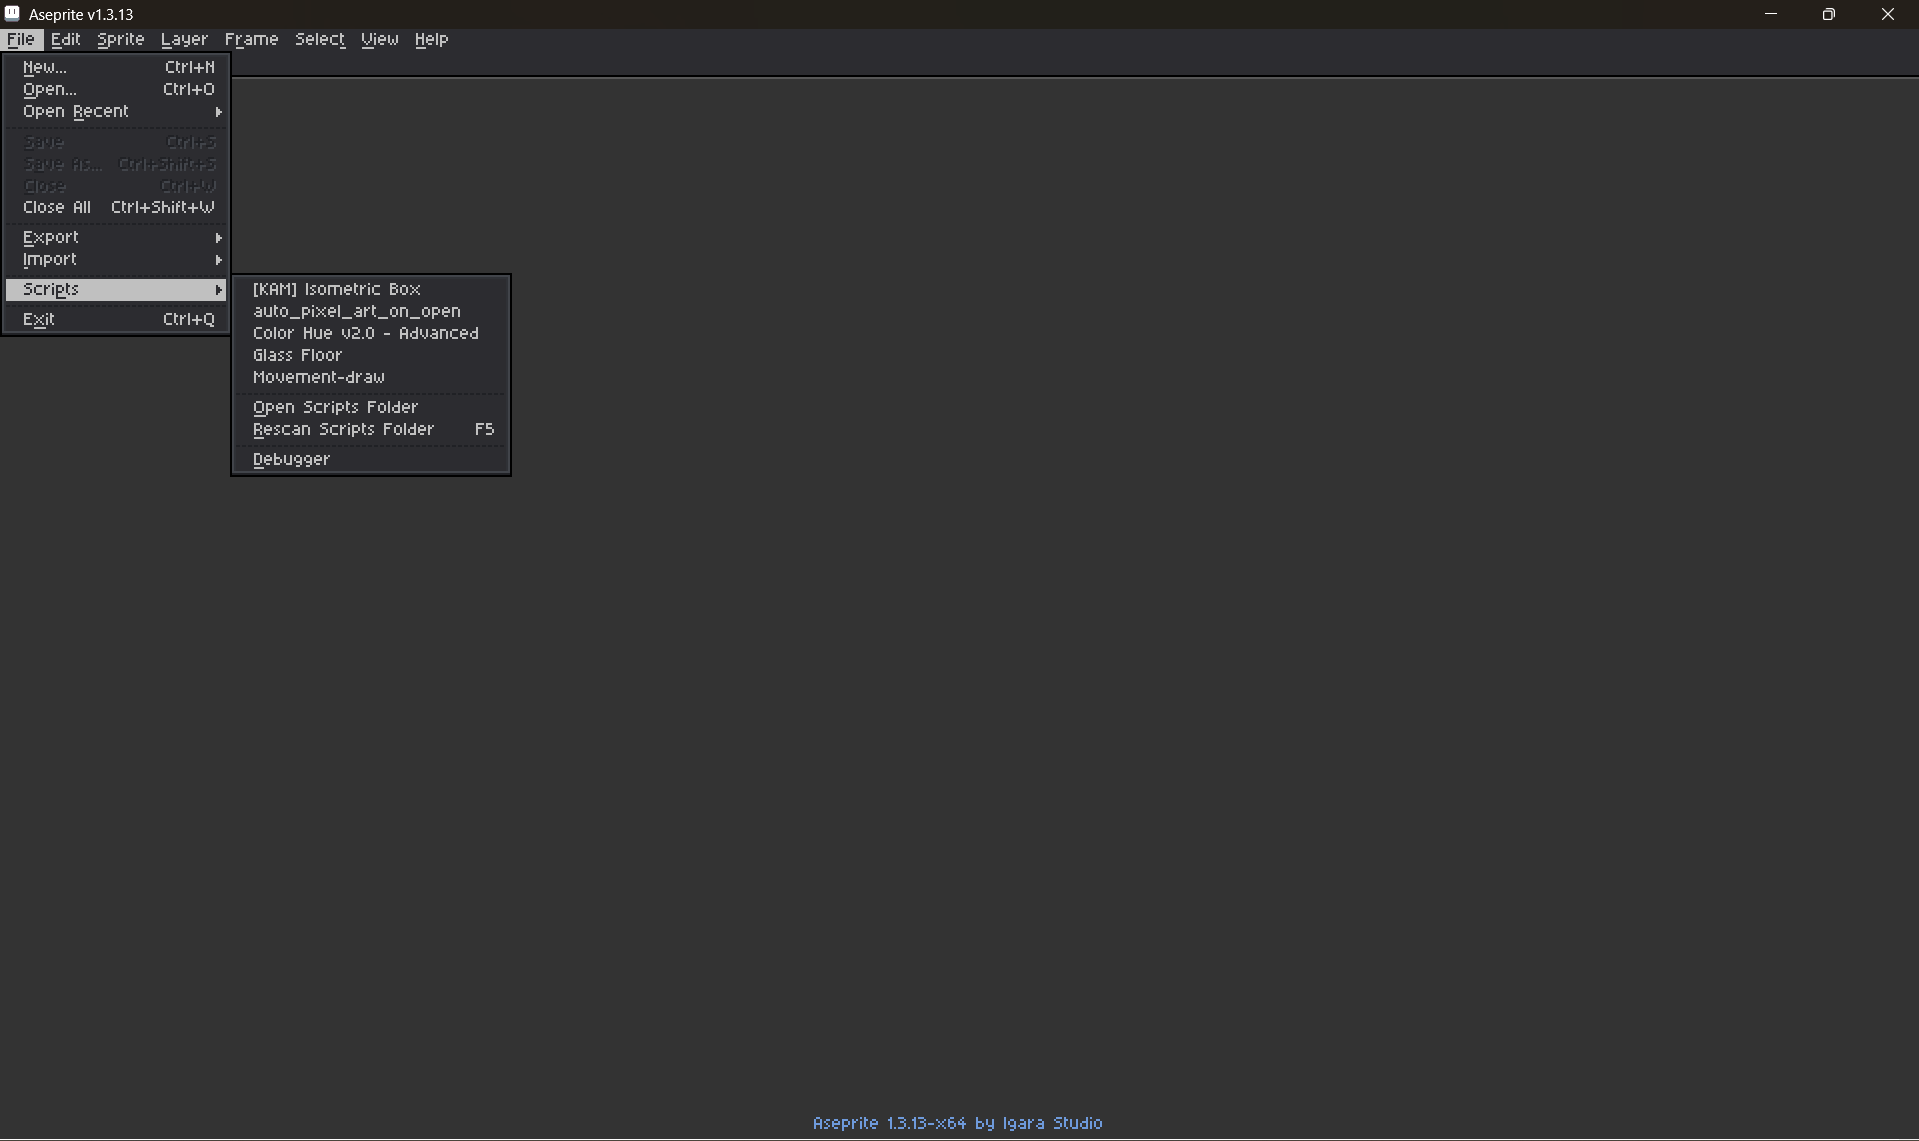This screenshot has height=1141, width=1919.
Task: Choose Exit from the File menu
Action: [x=116, y=319]
